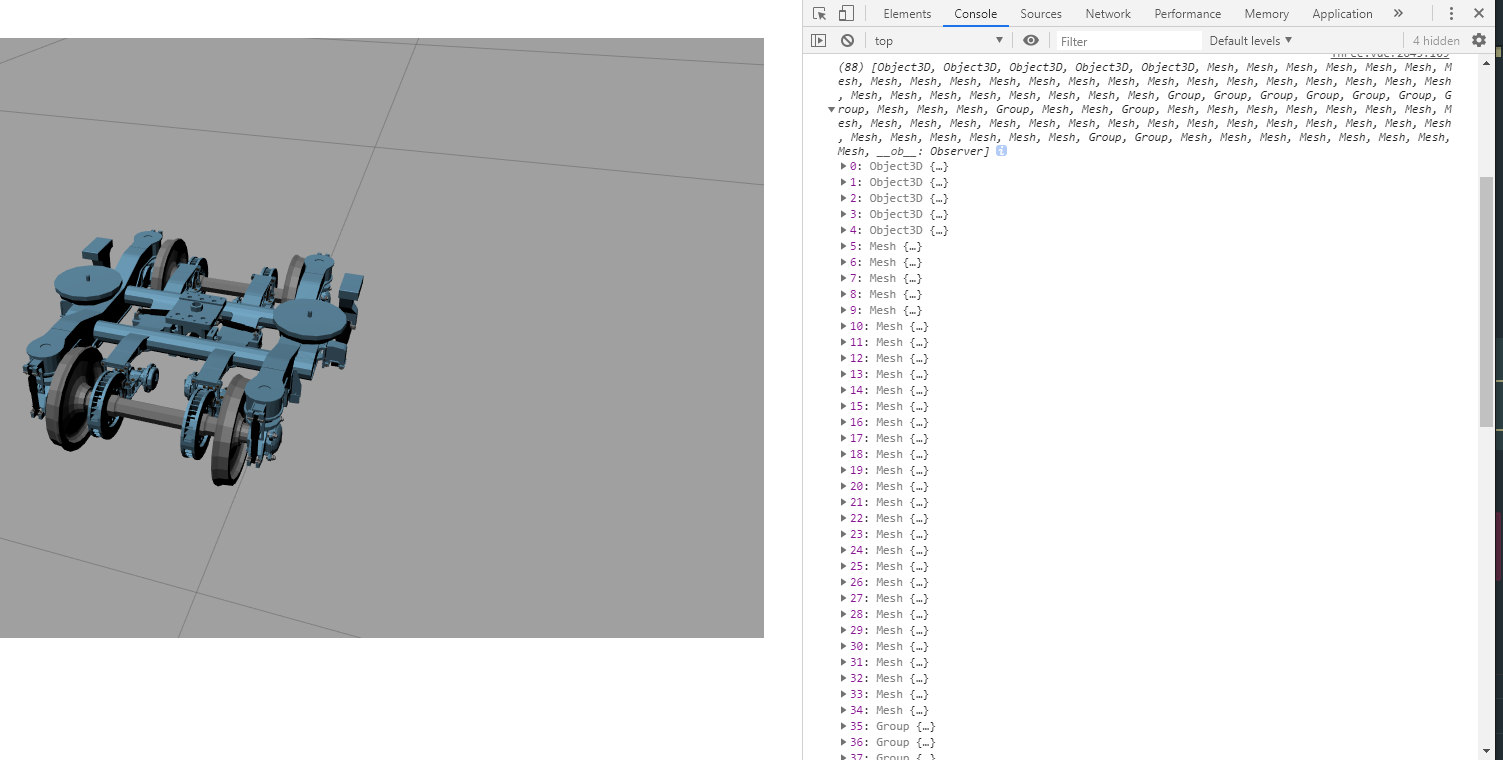Reveal more panels with the double-chevron icon
Viewport: 1503px width, 760px height.
(1398, 13)
